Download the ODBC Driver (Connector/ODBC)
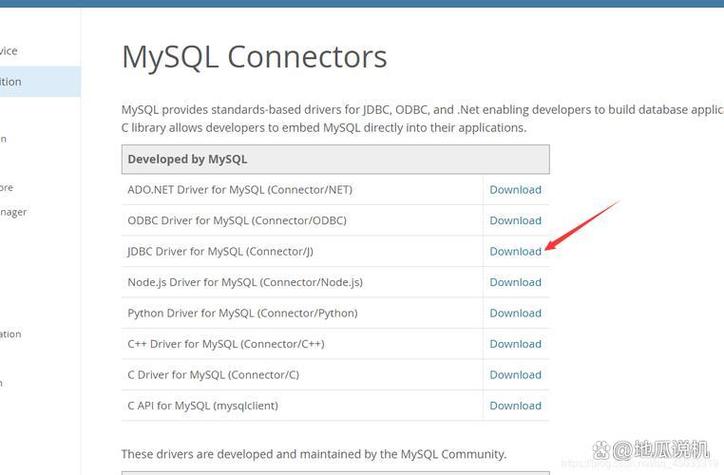 tap(515, 221)
